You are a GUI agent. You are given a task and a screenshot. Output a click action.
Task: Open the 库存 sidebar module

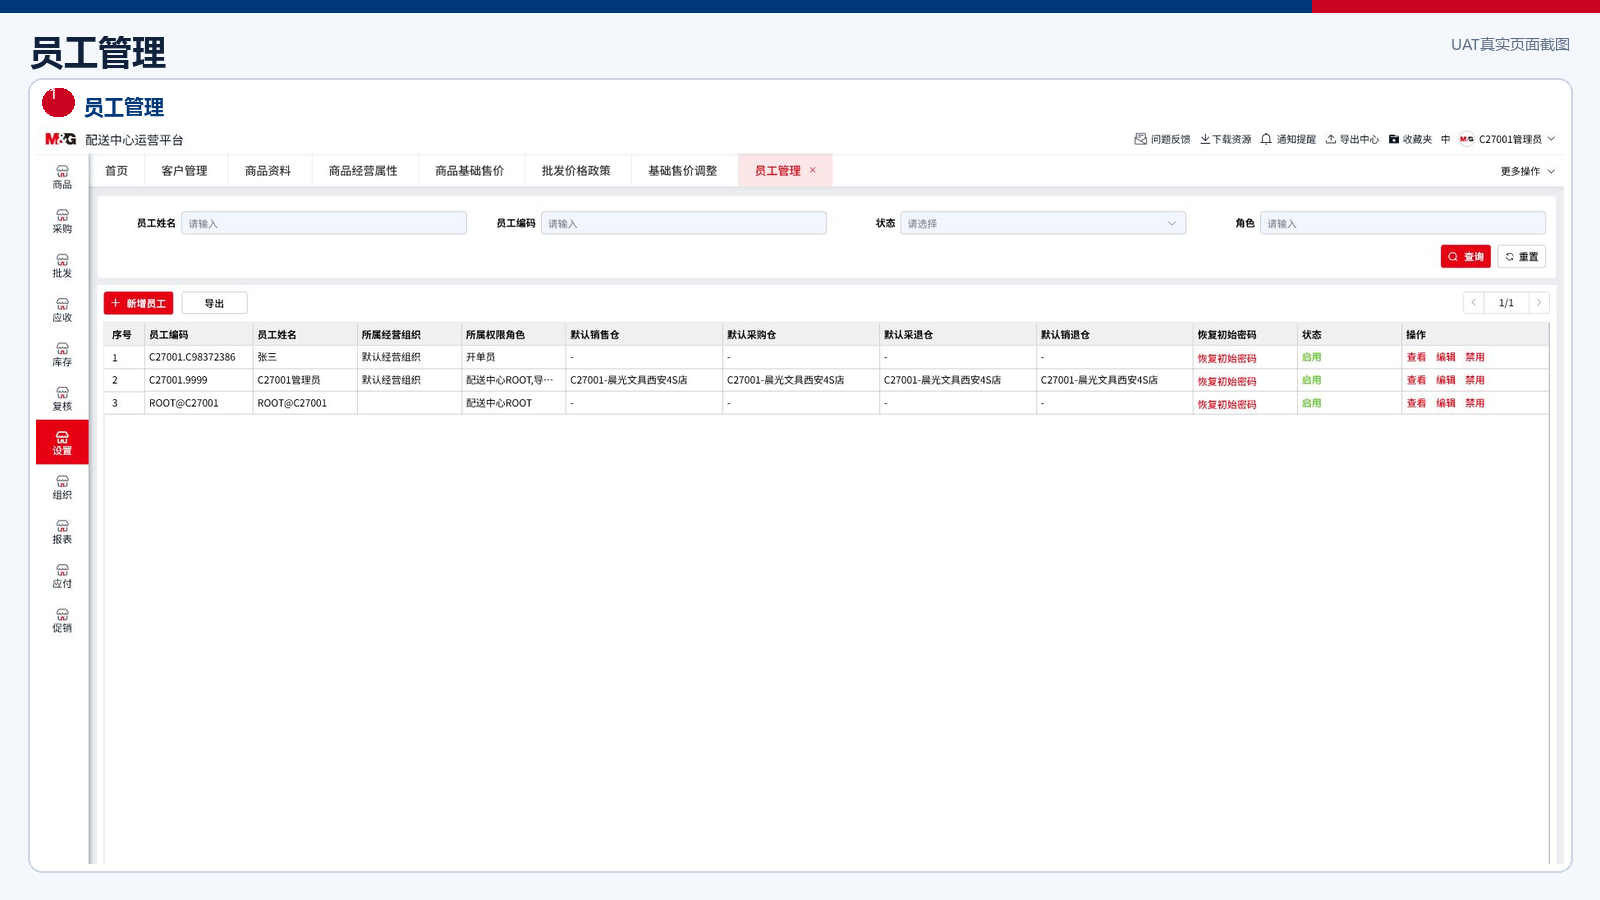point(62,354)
